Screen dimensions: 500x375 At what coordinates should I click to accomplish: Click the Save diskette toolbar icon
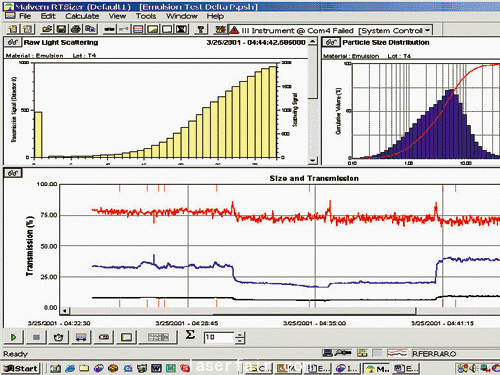tap(61, 30)
